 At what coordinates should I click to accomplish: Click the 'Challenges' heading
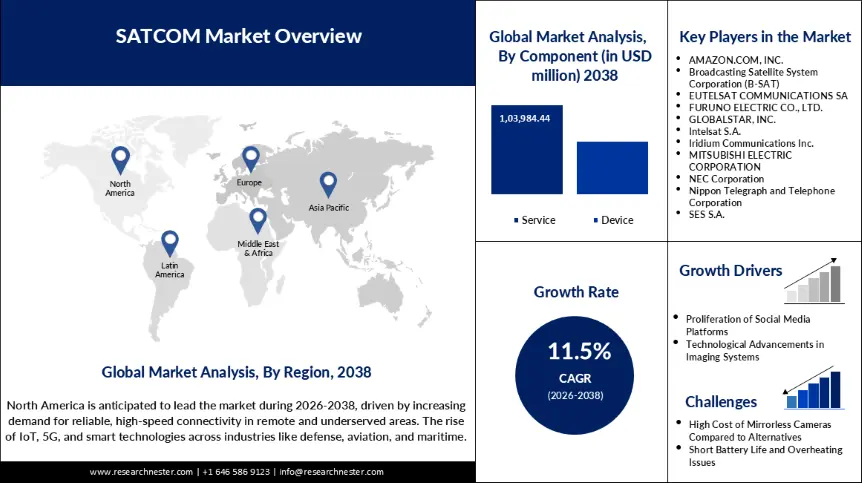pos(721,402)
